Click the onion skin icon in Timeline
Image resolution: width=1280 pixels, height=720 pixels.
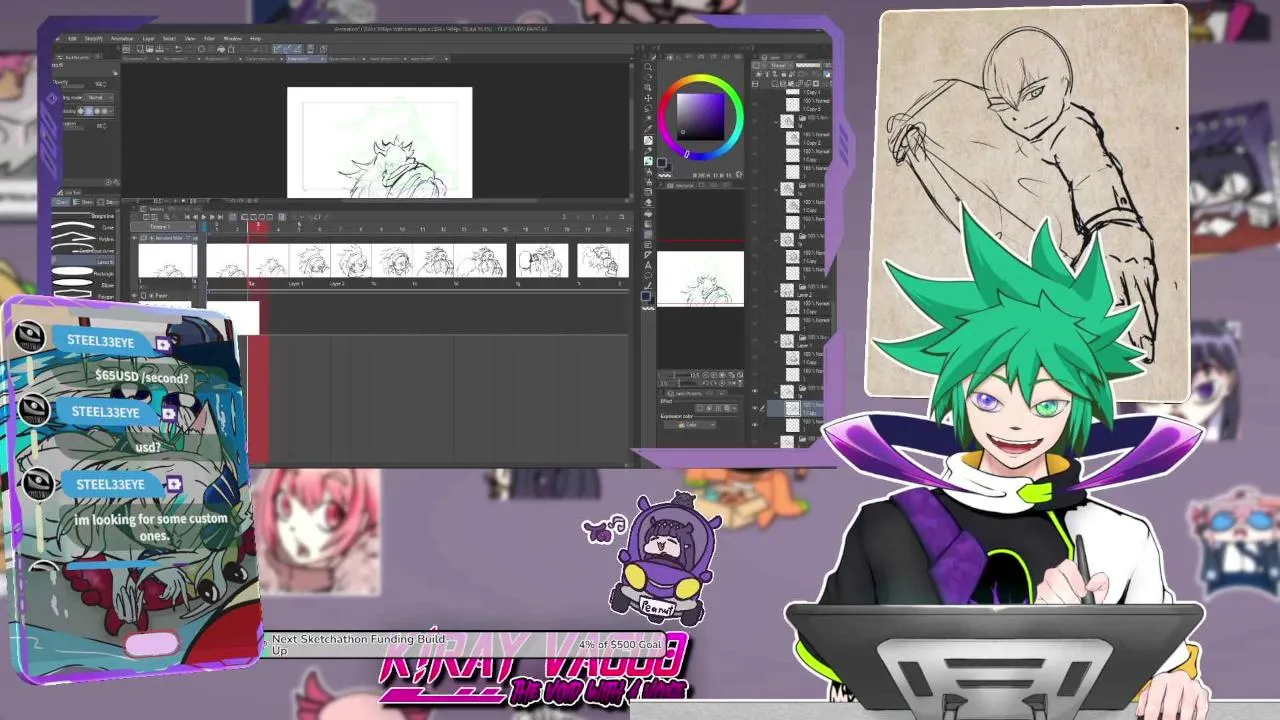point(281,217)
